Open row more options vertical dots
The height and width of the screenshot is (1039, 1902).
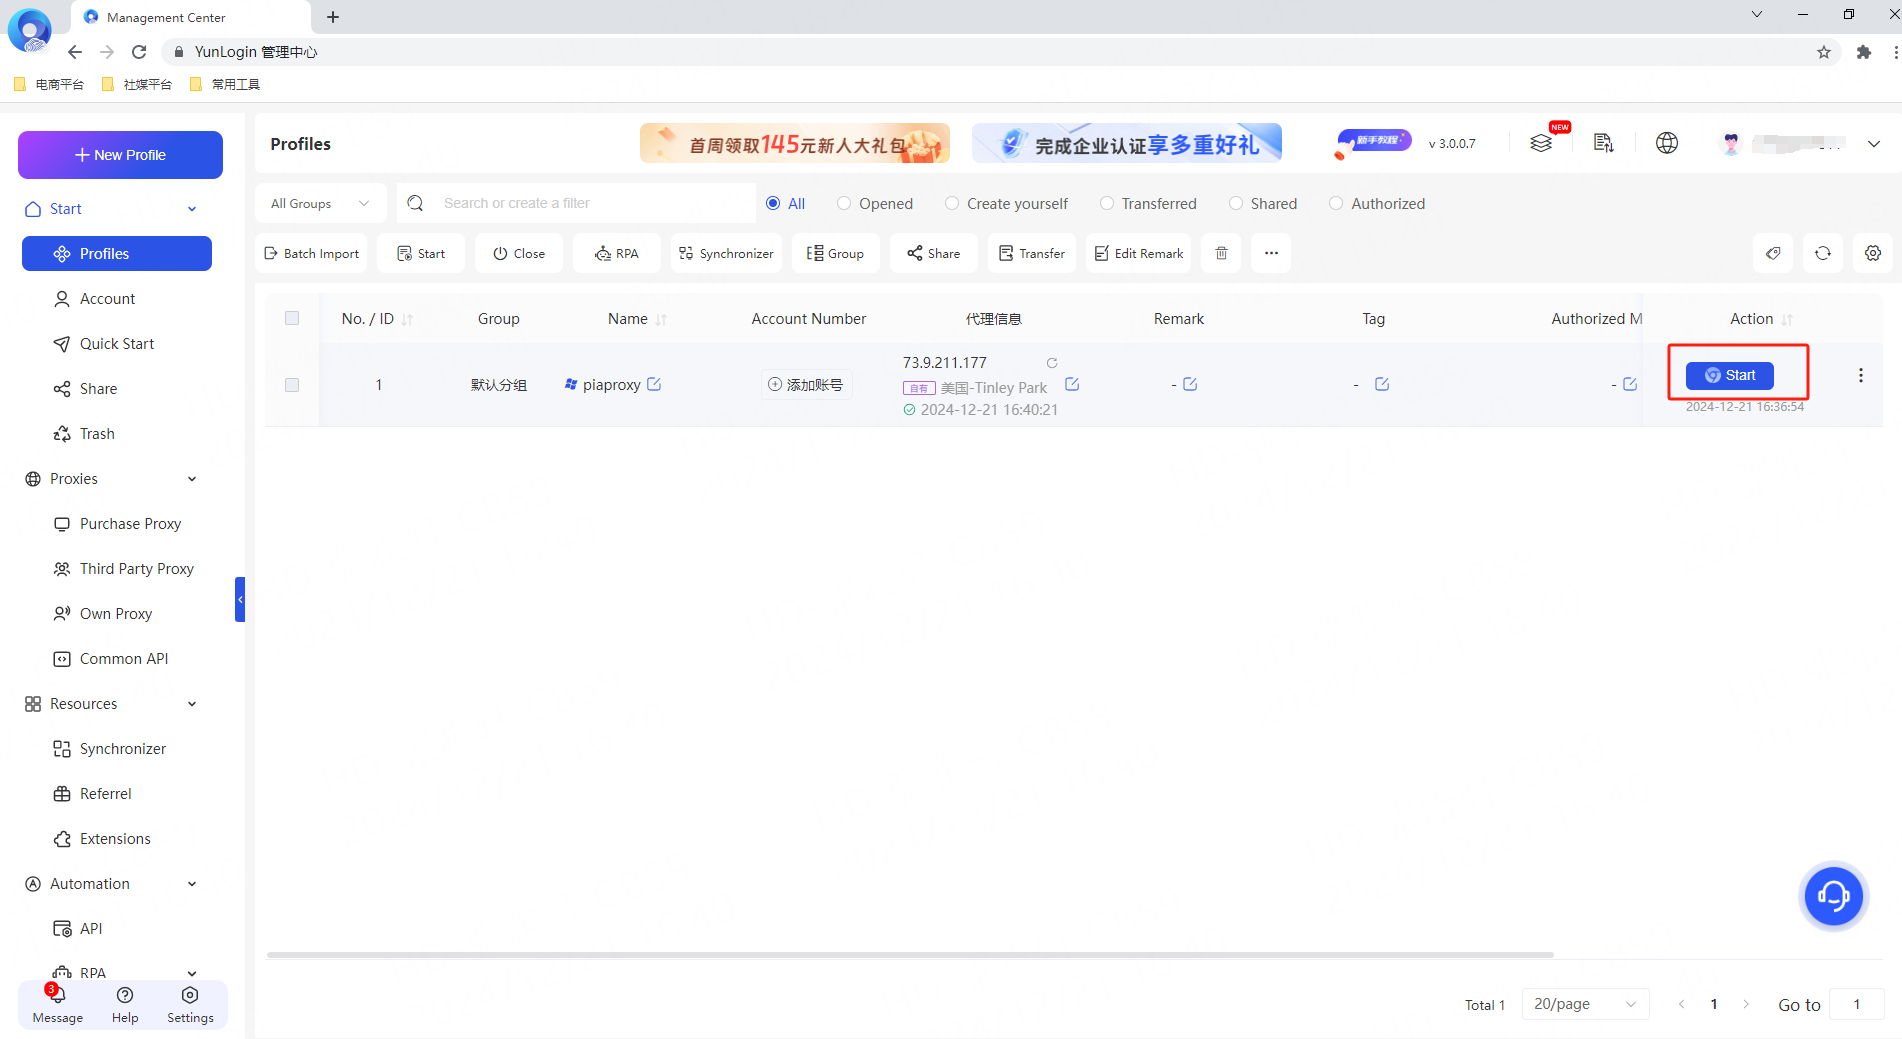pyautogui.click(x=1860, y=375)
